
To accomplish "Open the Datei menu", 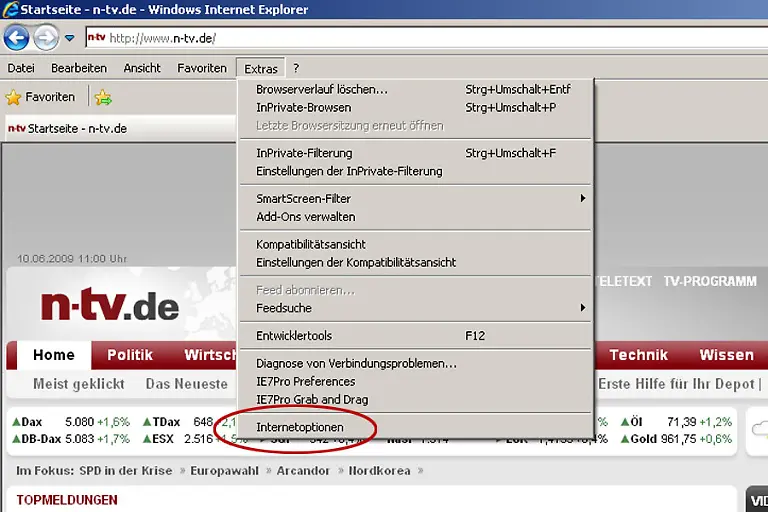I will click(21, 68).
